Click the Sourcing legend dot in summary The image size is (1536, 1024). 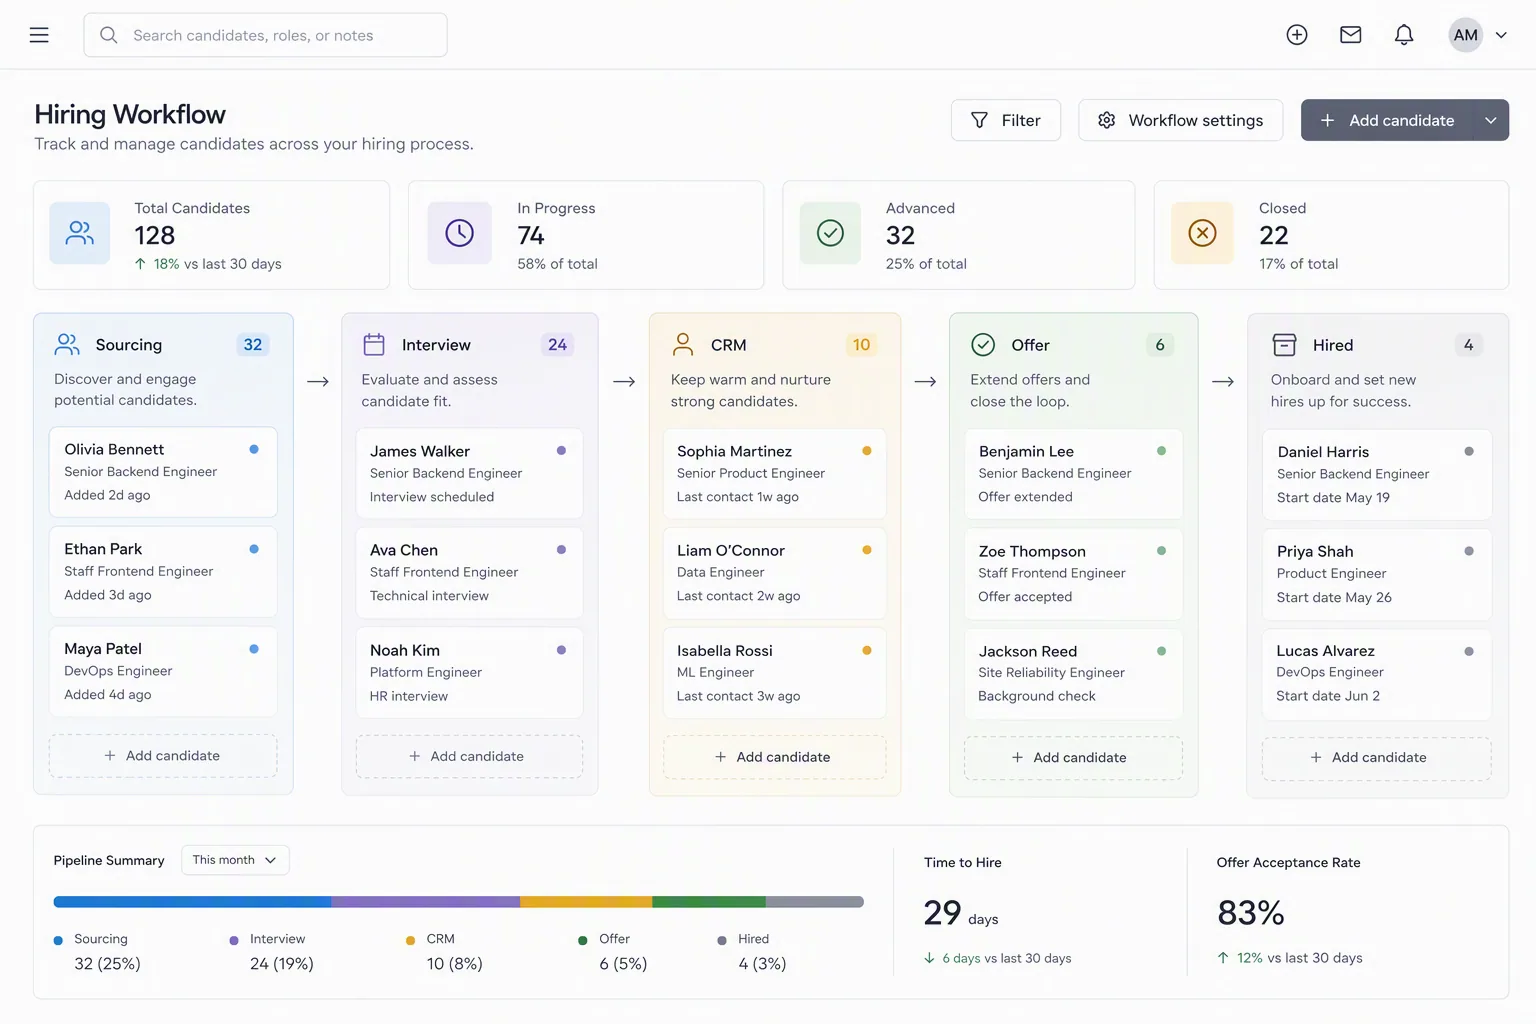point(58,940)
